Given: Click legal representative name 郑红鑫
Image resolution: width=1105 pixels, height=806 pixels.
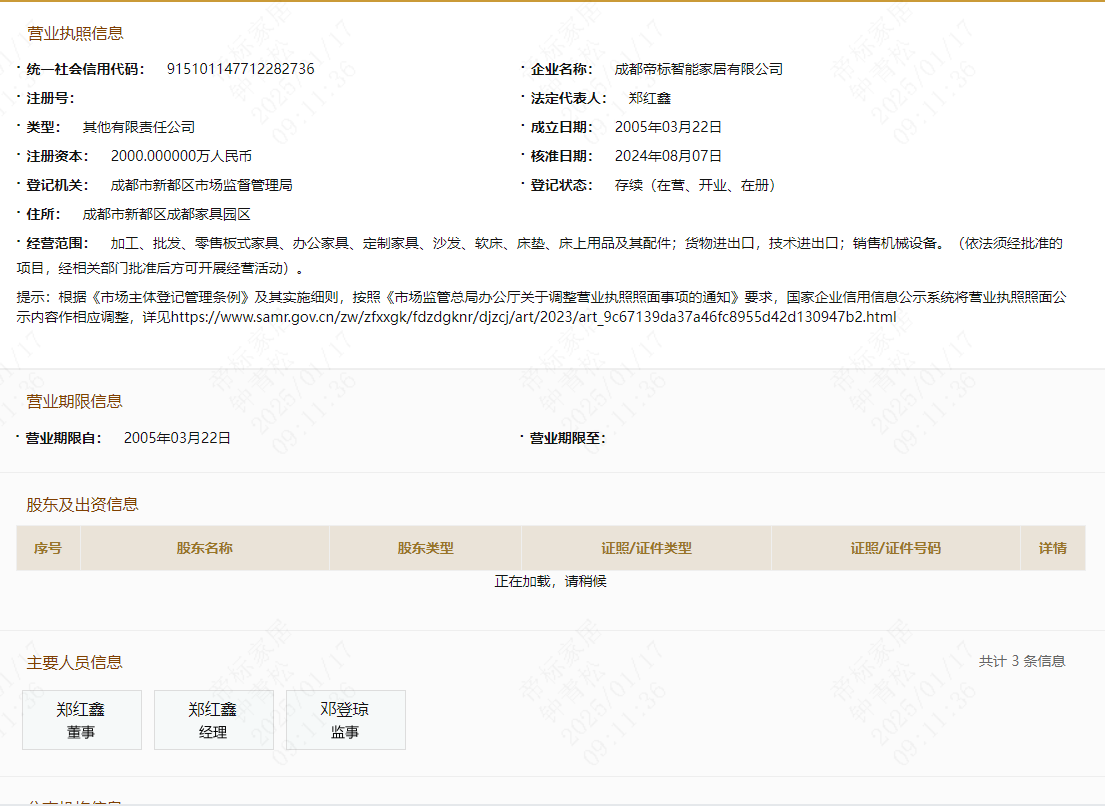Looking at the screenshot, I should 650,98.
